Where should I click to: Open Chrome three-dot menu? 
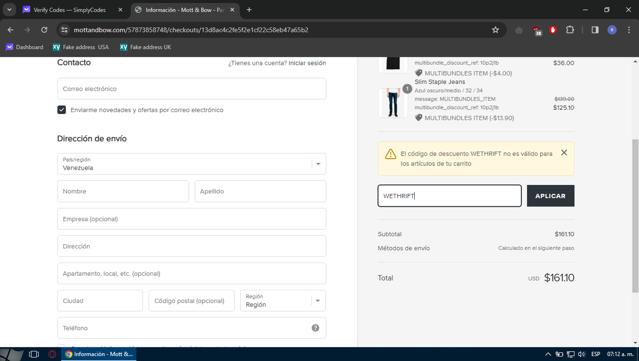629,30
